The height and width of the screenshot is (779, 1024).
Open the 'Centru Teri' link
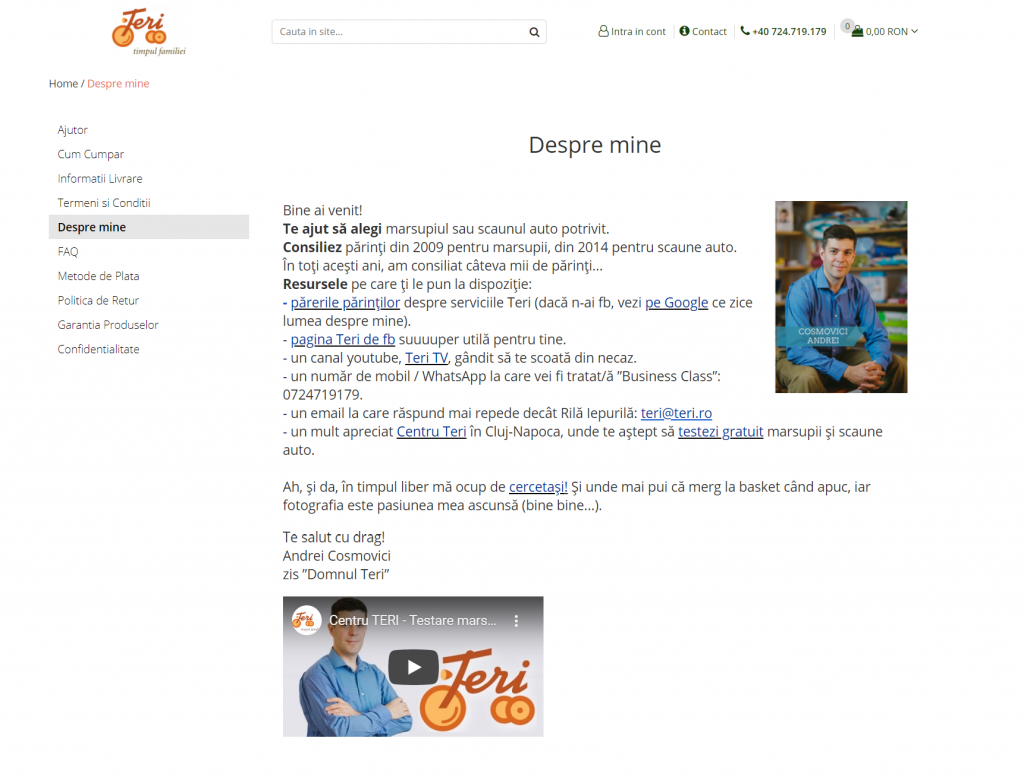pyautogui.click(x=432, y=432)
